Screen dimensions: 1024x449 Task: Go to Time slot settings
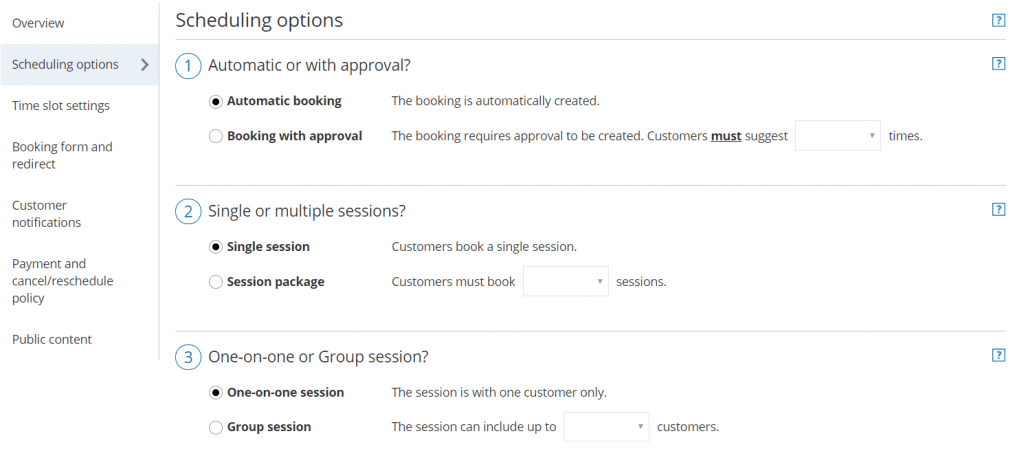pyautogui.click(x=61, y=105)
